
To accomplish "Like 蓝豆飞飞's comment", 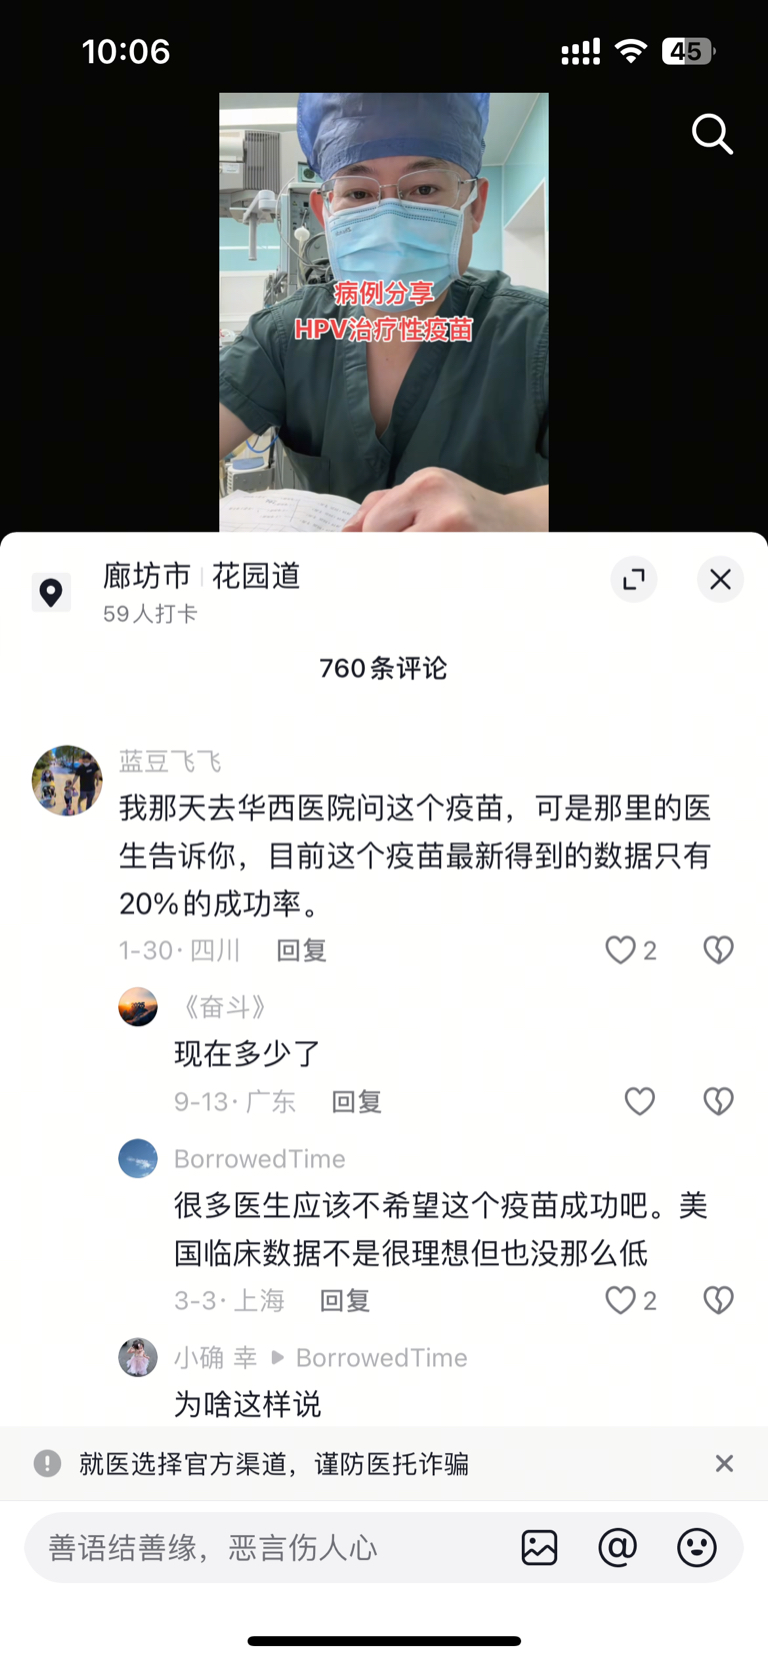I will click(x=620, y=950).
